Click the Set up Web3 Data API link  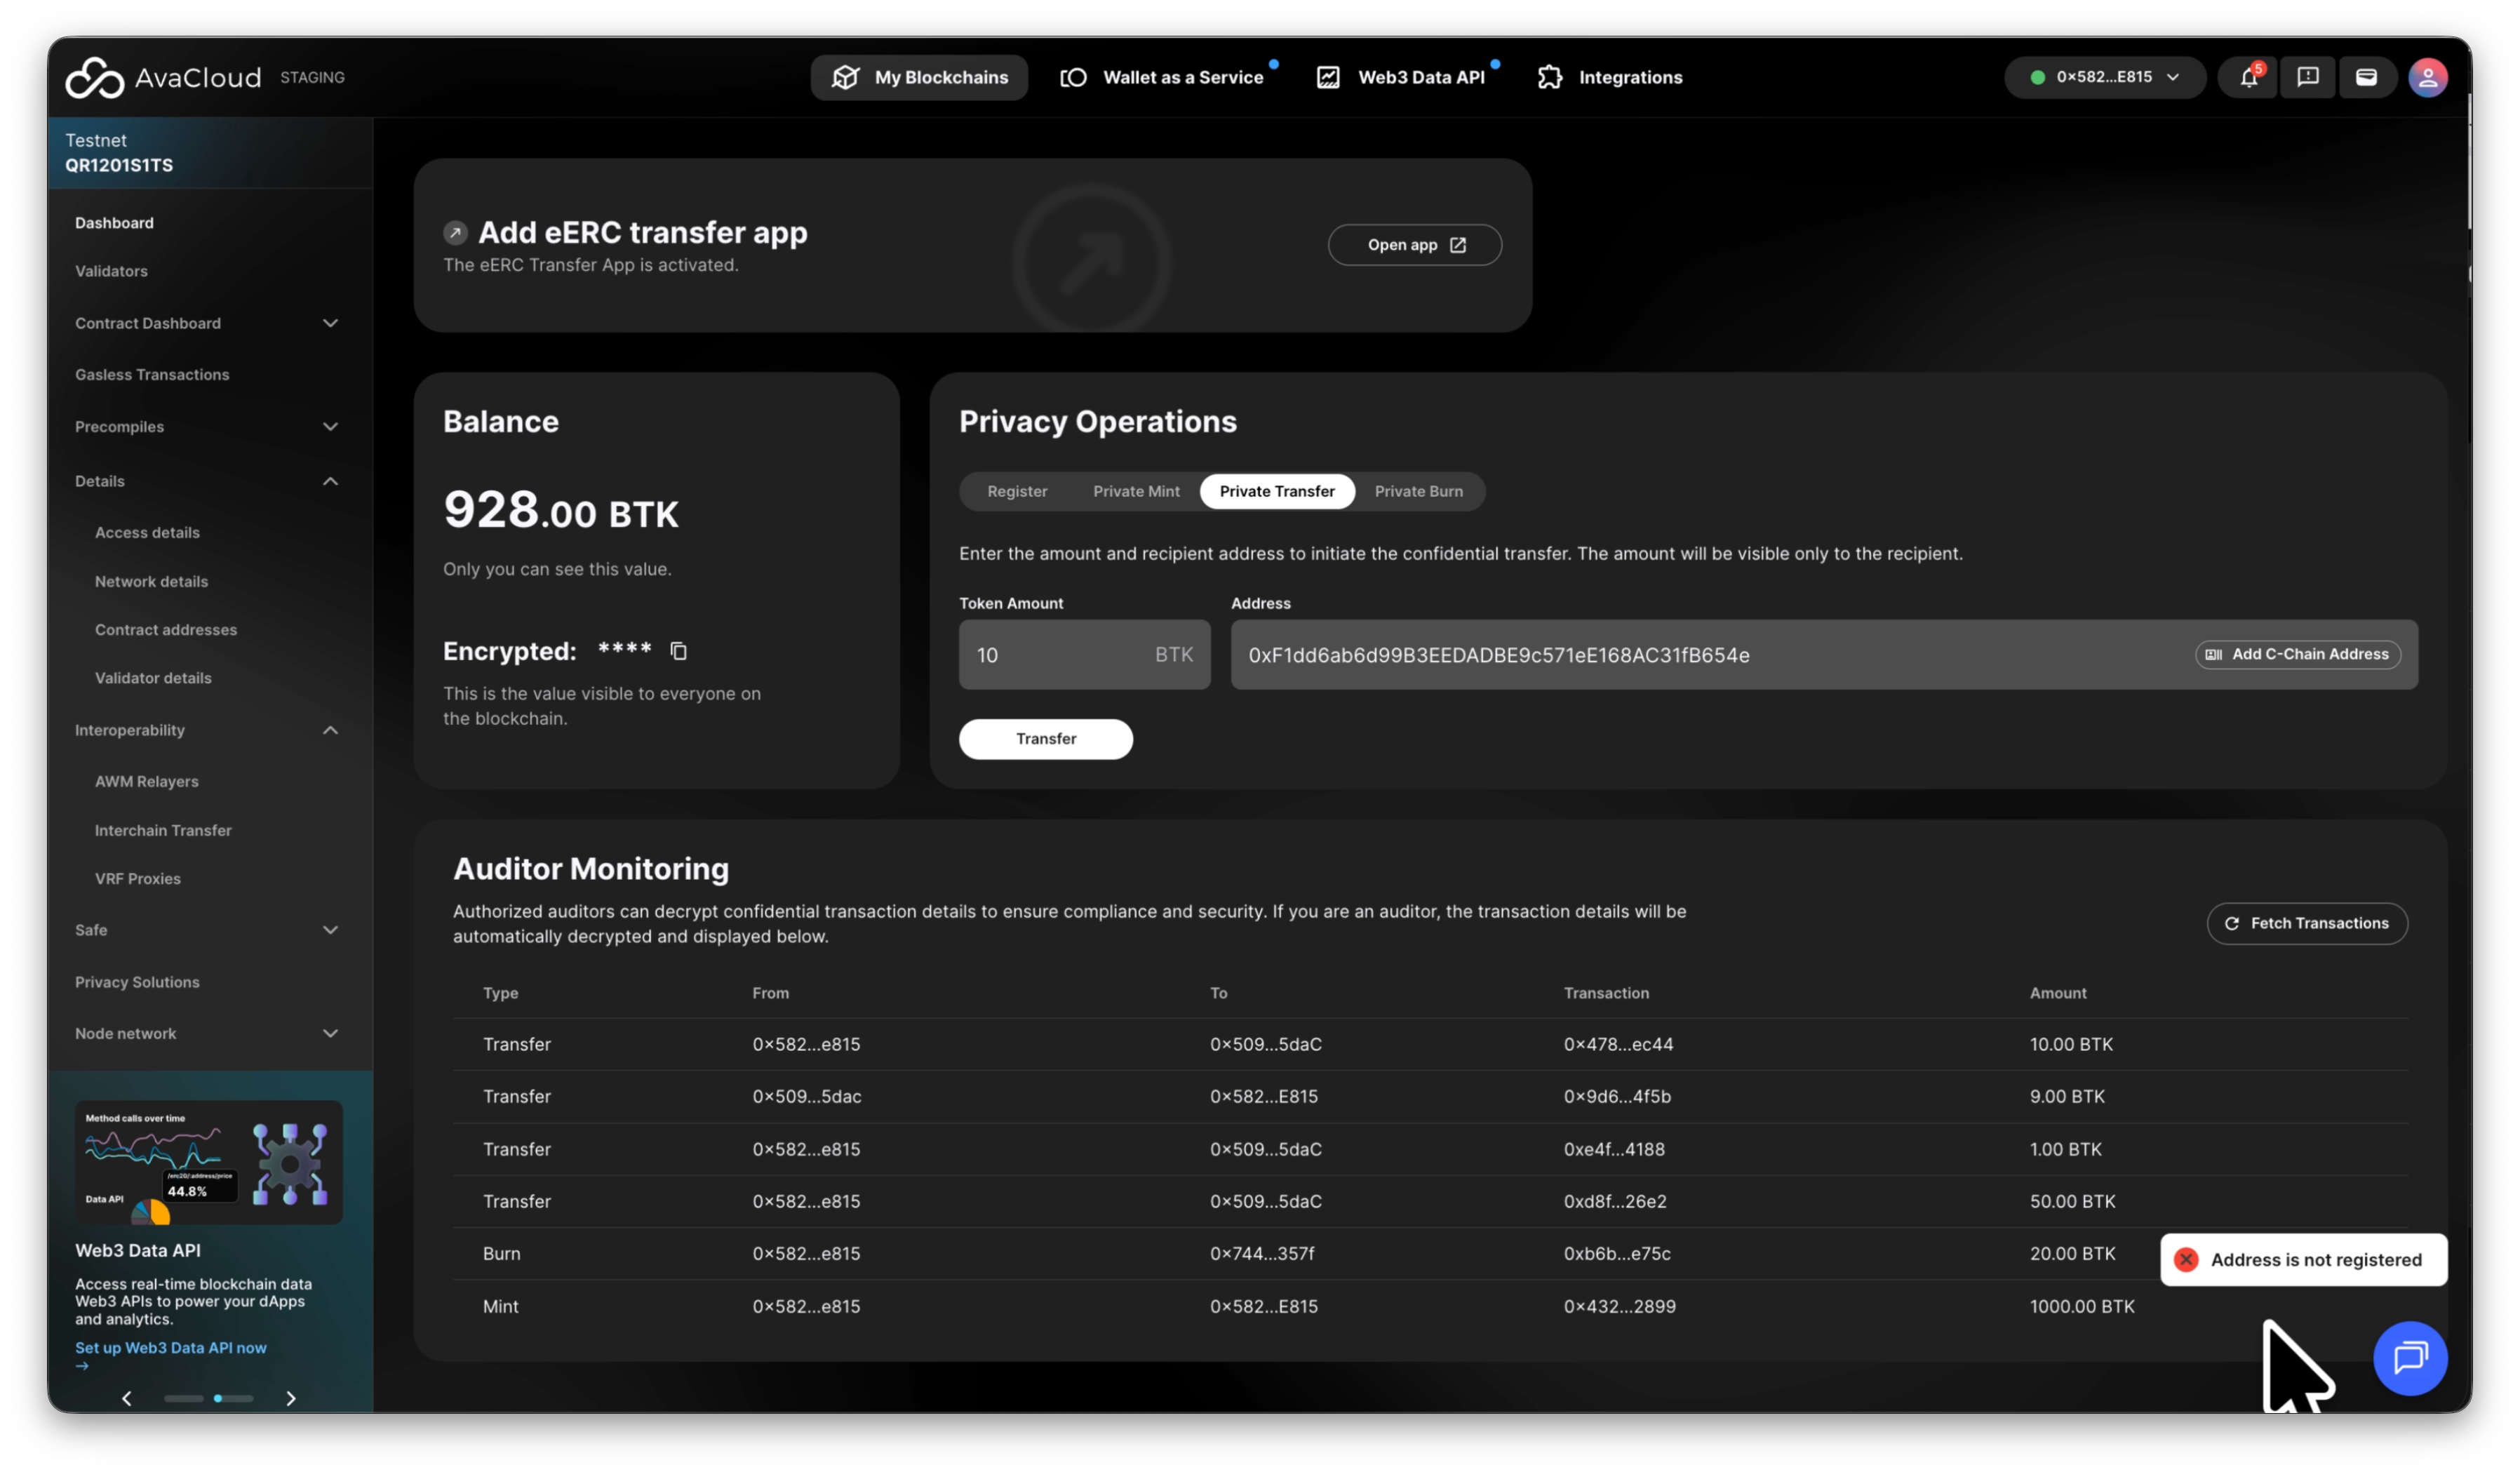[x=171, y=1348]
